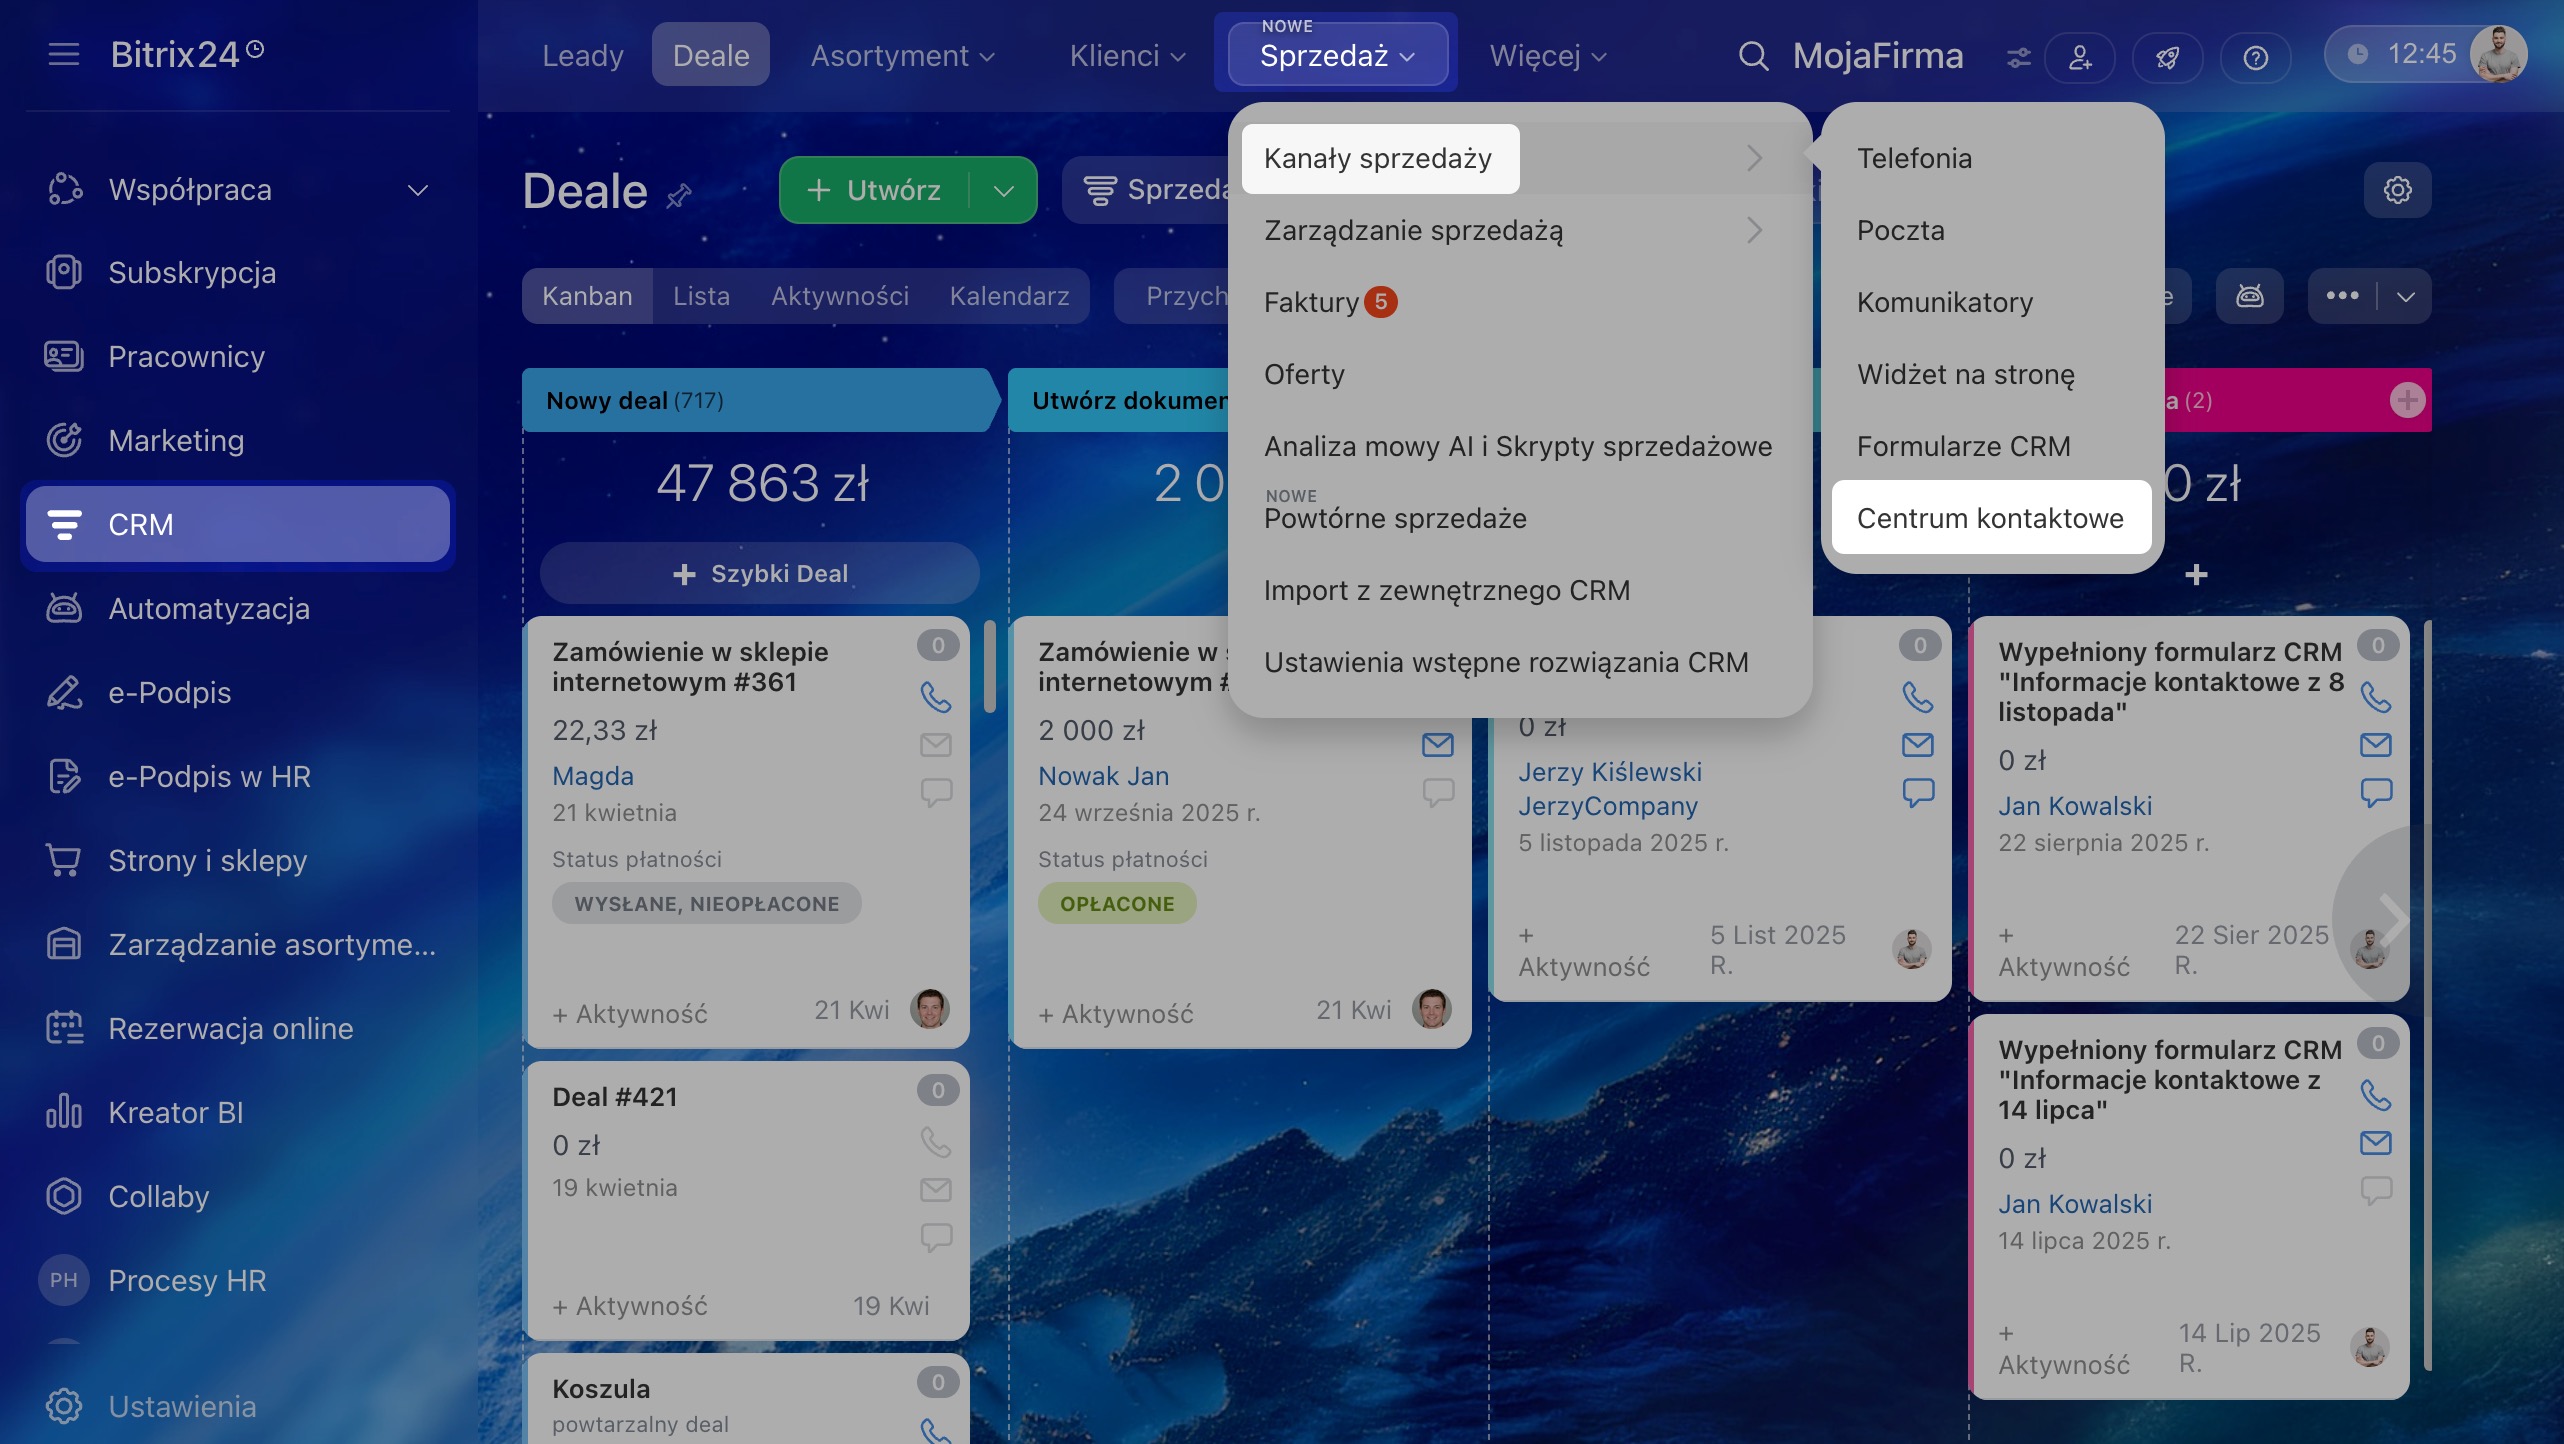
Task: Select Centrum kontaktowe in submenu
Action: pyautogui.click(x=1990, y=518)
